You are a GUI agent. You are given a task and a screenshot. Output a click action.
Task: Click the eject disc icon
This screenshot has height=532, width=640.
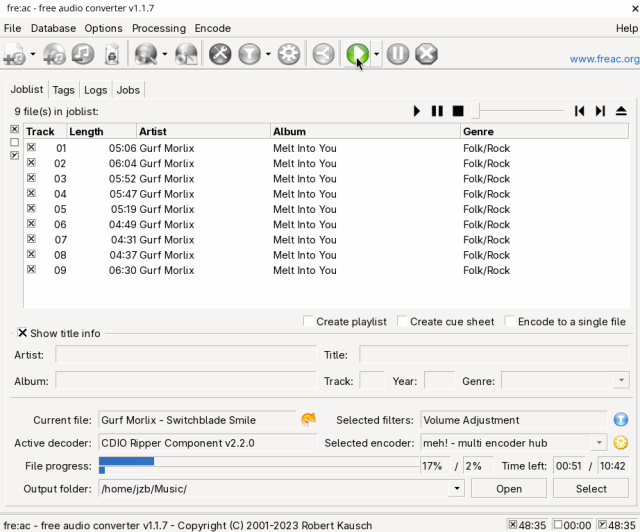[x=621, y=111]
